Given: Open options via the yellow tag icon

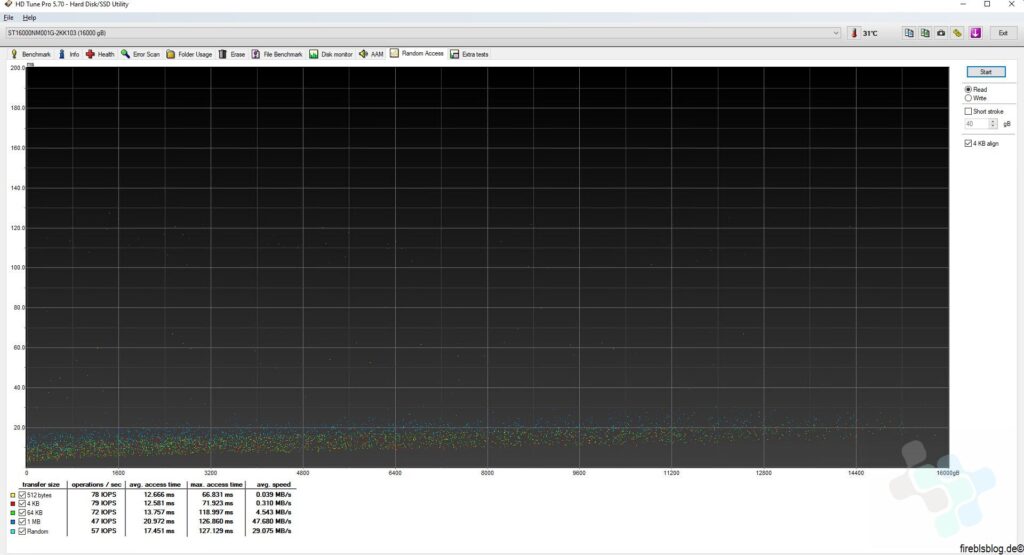Looking at the screenshot, I should [957, 33].
